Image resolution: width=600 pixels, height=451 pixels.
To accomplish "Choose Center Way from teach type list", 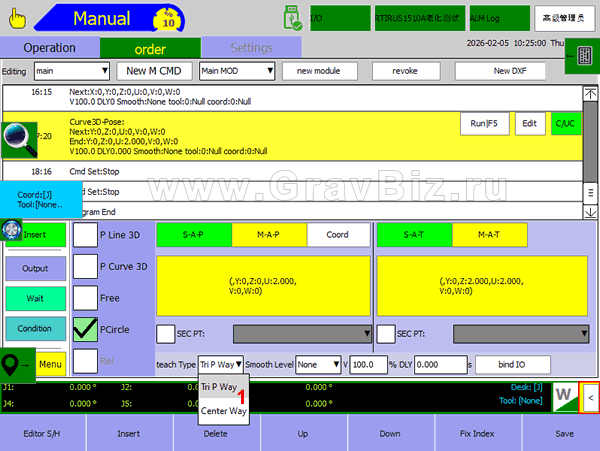I will point(223,411).
